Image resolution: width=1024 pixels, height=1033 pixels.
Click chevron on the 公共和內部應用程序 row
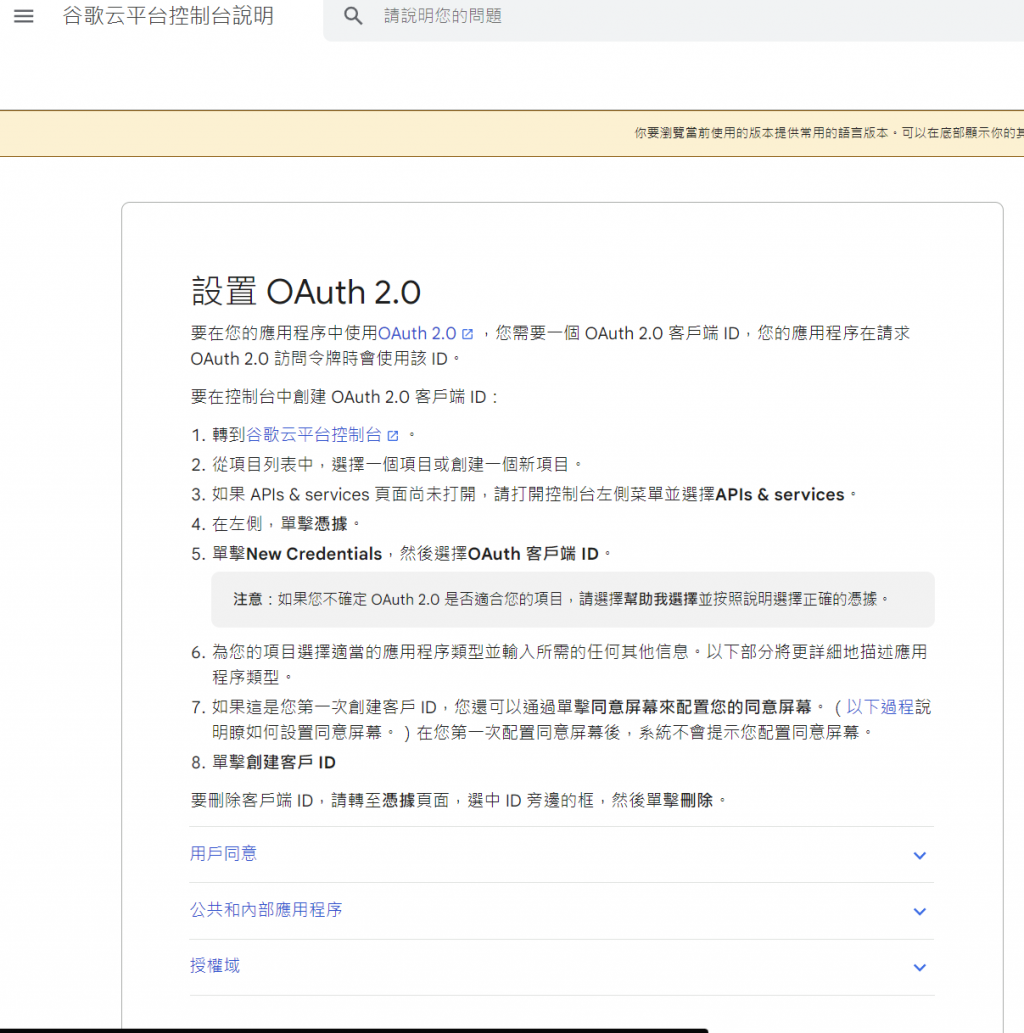[x=920, y=911]
